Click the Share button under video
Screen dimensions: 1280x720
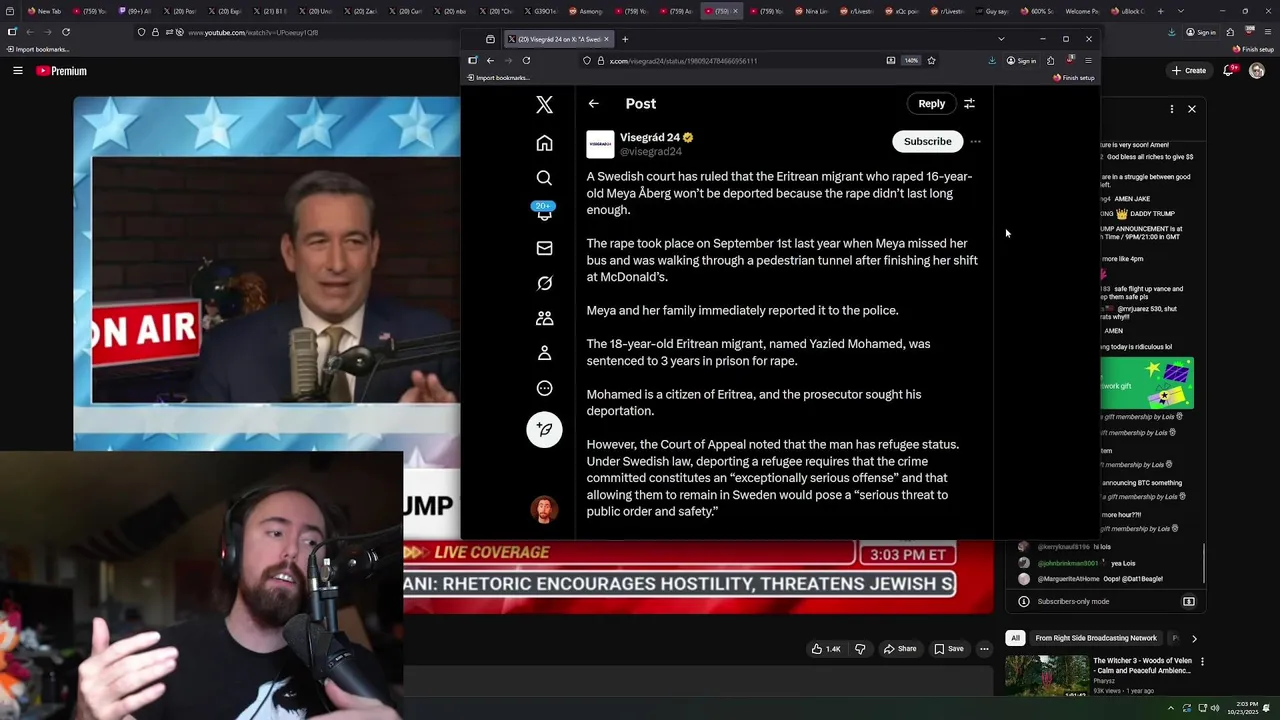click(x=899, y=649)
